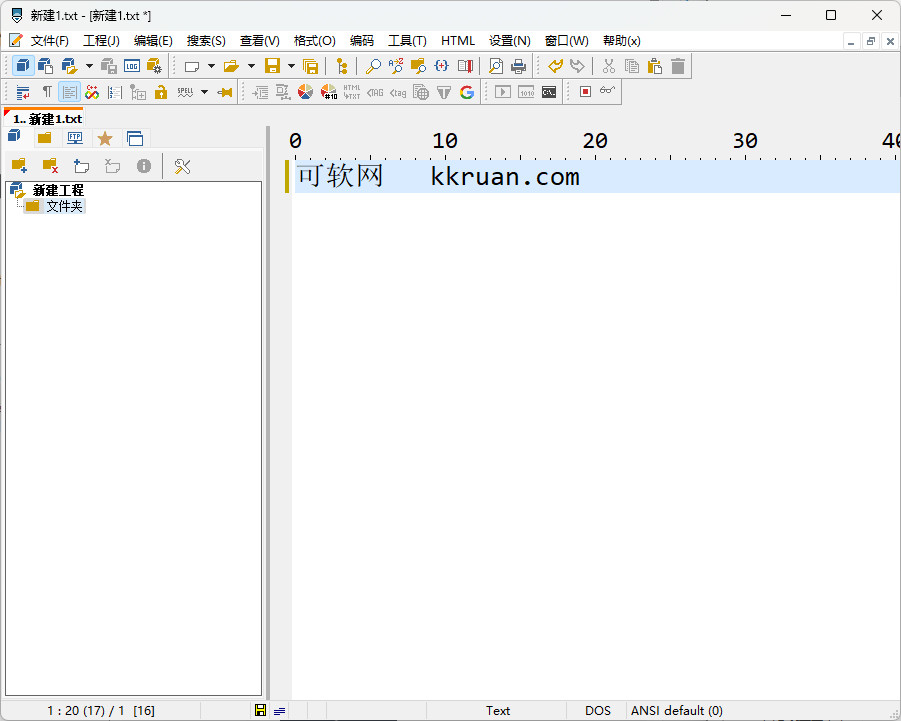Click the red macro record button
This screenshot has width=901, height=721.
click(585, 91)
